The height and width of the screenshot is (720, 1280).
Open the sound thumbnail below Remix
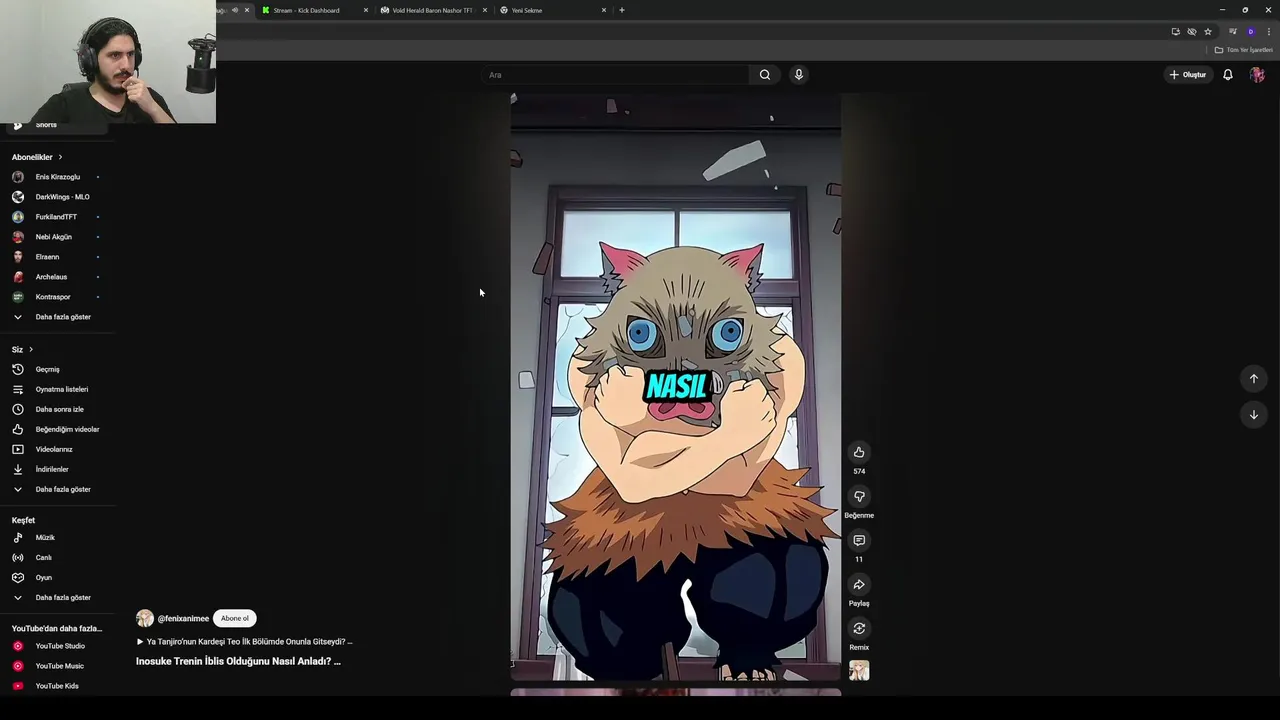(859, 671)
